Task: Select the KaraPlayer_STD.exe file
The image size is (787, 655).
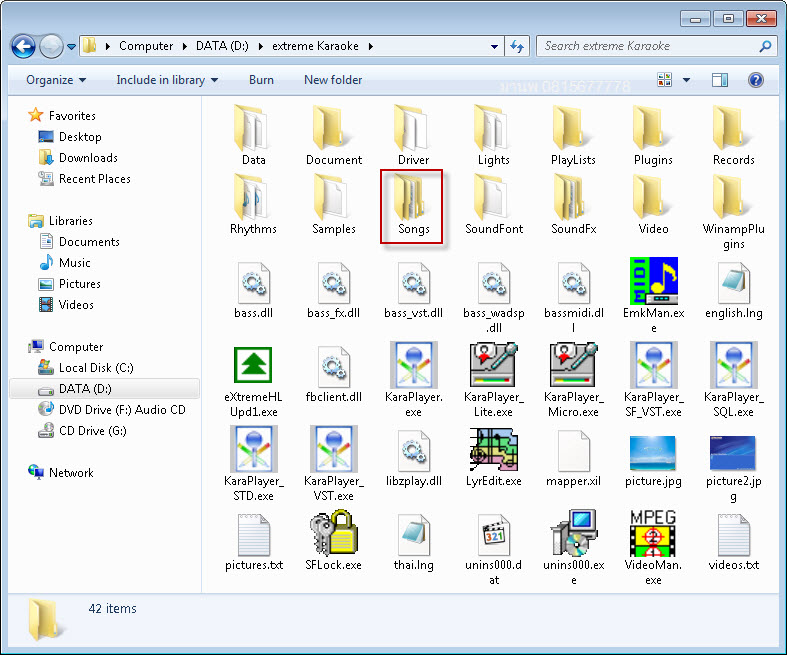Action: point(253,464)
